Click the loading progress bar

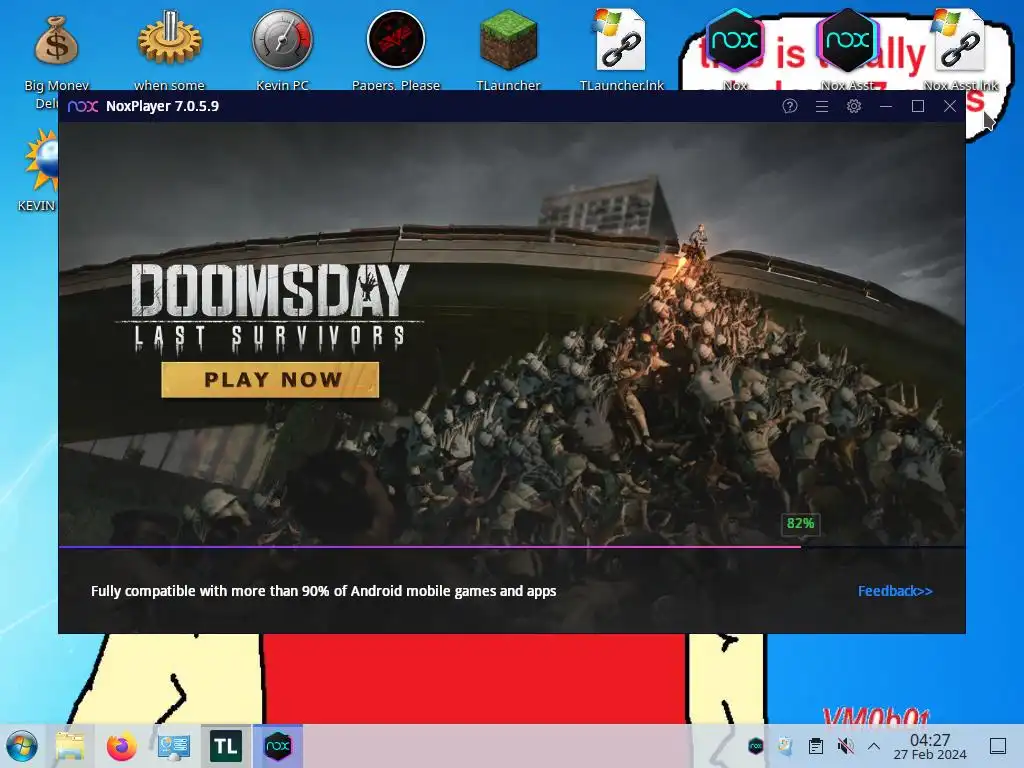coord(511,547)
